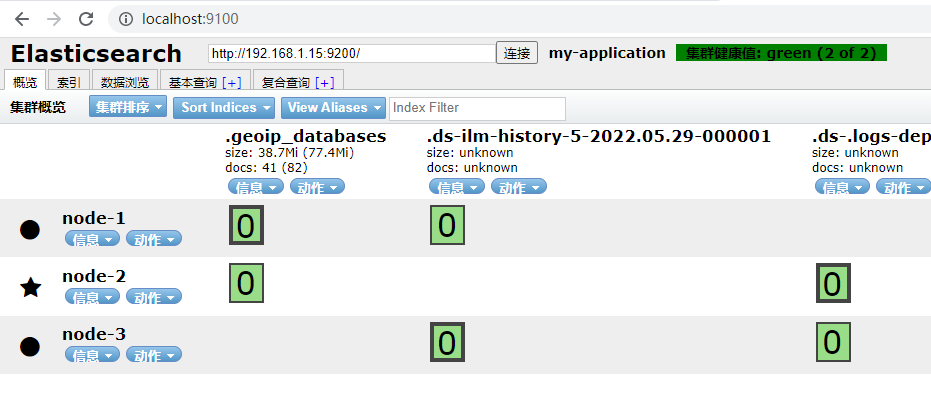The image size is (931, 401).
Task: Click the browser address bar localhost:9100
Action: tap(190, 20)
